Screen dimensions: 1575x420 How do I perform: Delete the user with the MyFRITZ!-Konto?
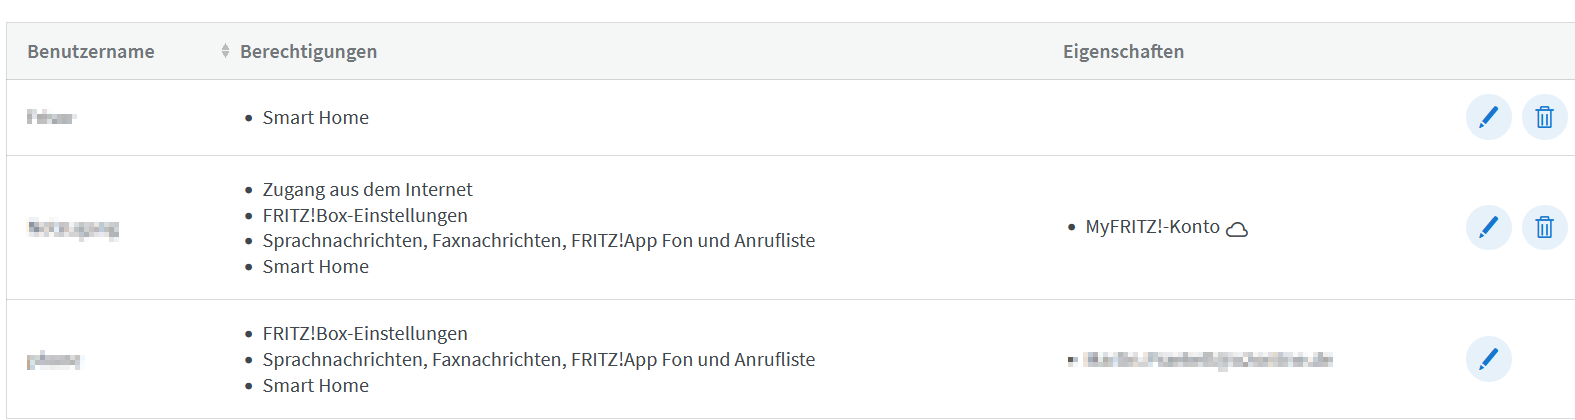pyautogui.click(x=1544, y=227)
